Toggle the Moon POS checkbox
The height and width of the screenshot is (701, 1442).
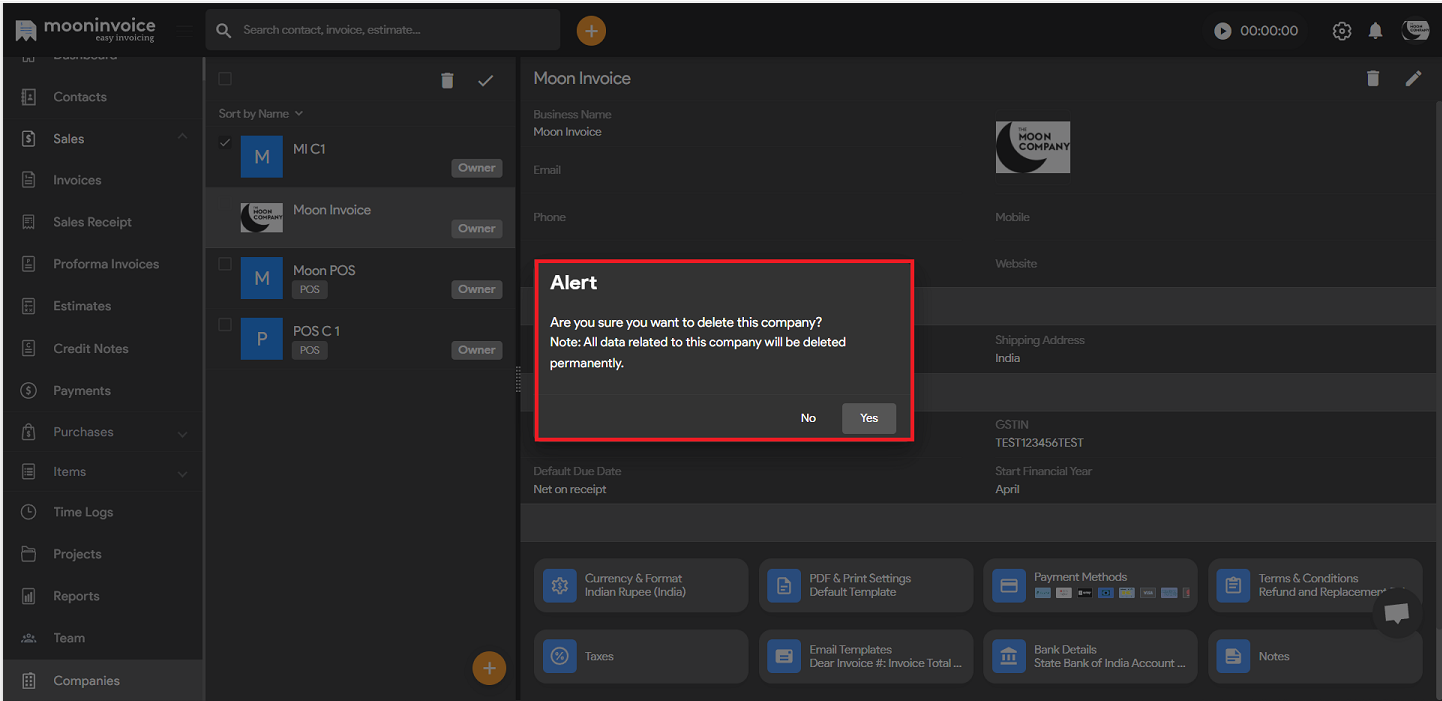(225, 264)
